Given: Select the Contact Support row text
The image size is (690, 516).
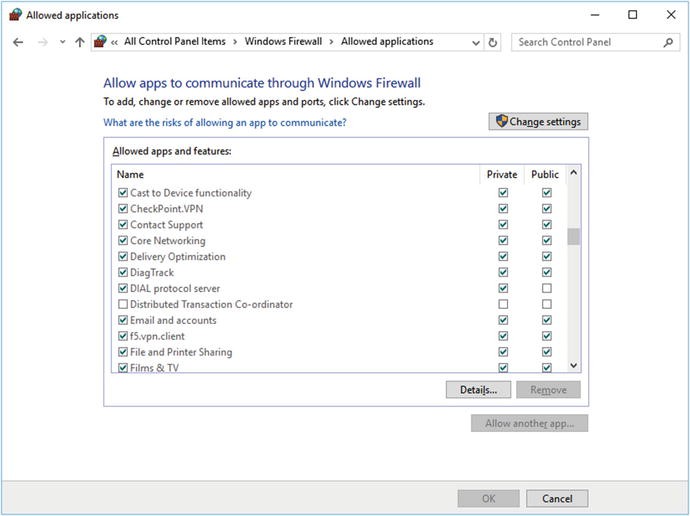Looking at the screenshot, I should [x=167, y=225].
